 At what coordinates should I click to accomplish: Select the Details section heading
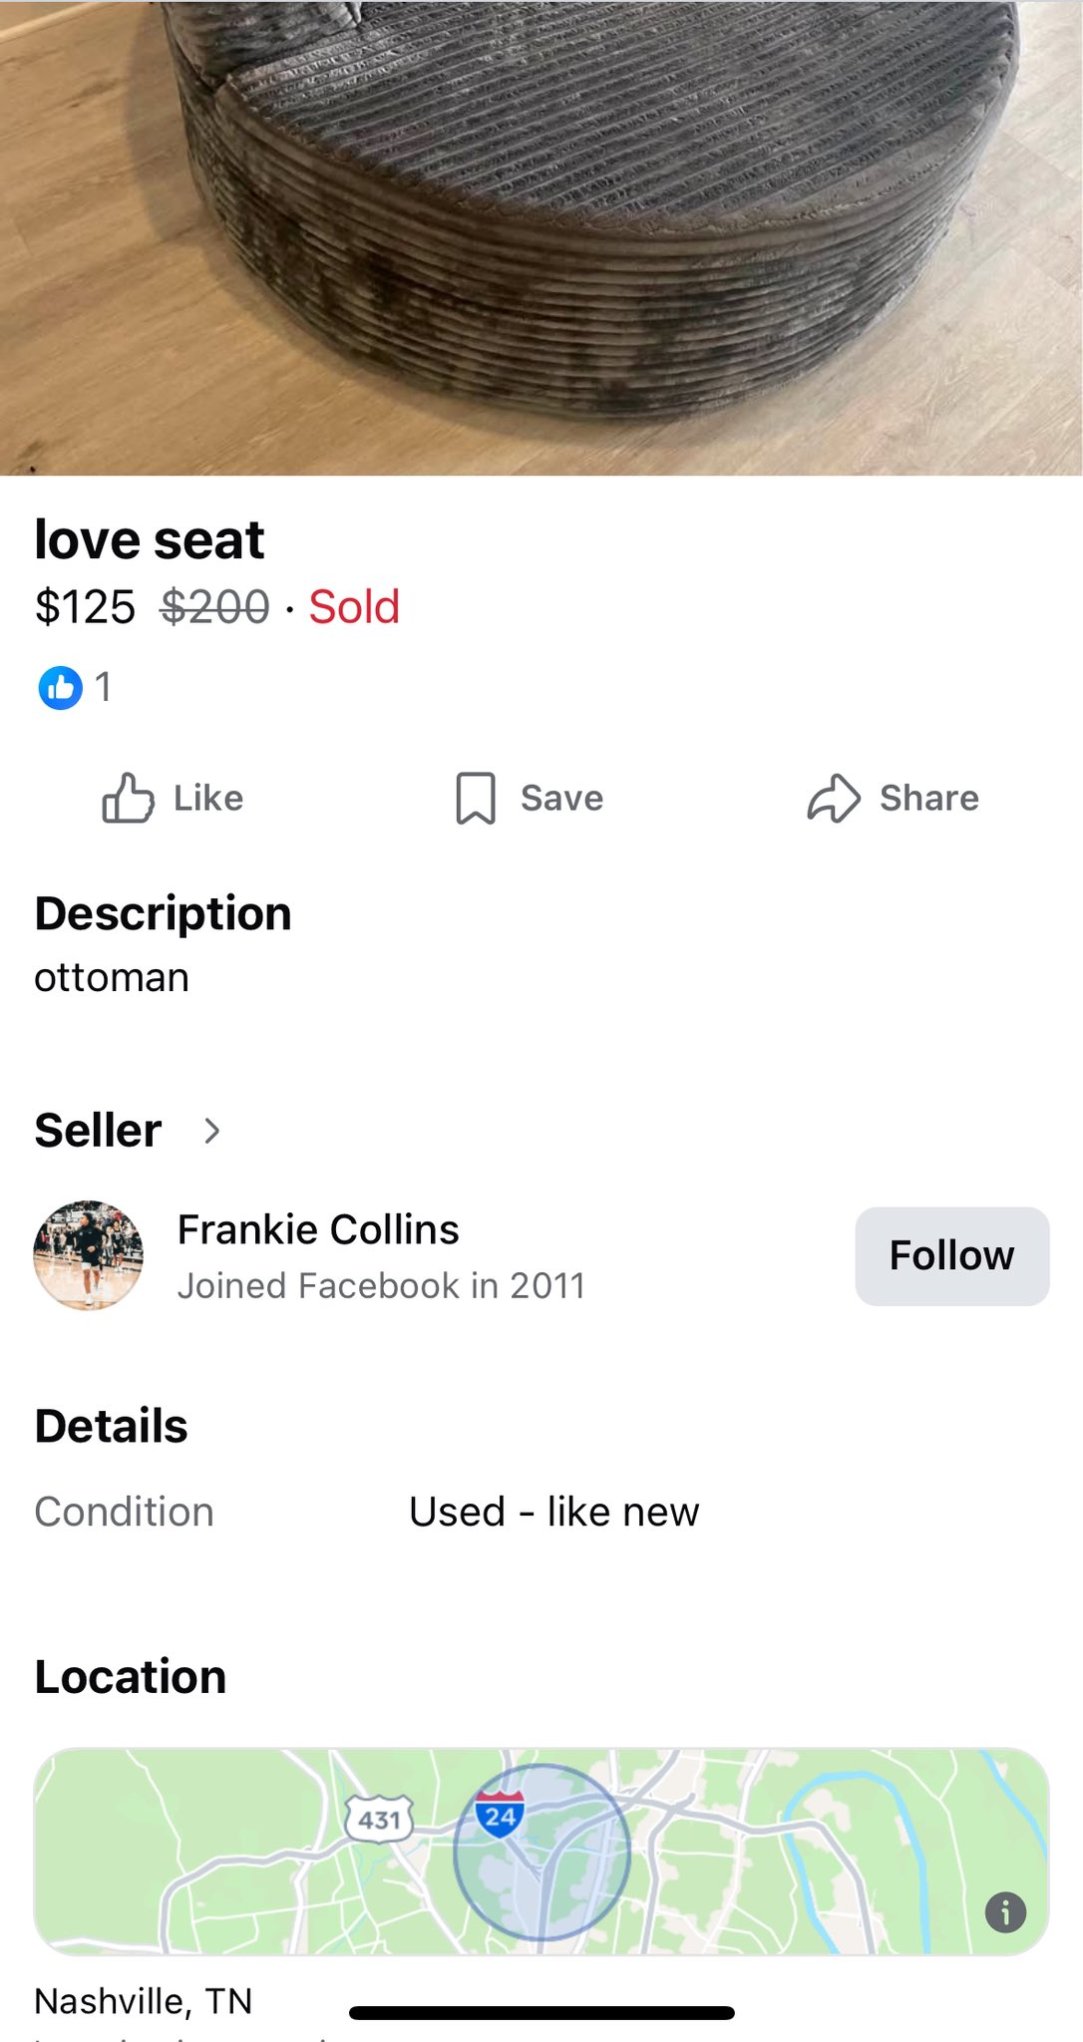[110, 1425]
